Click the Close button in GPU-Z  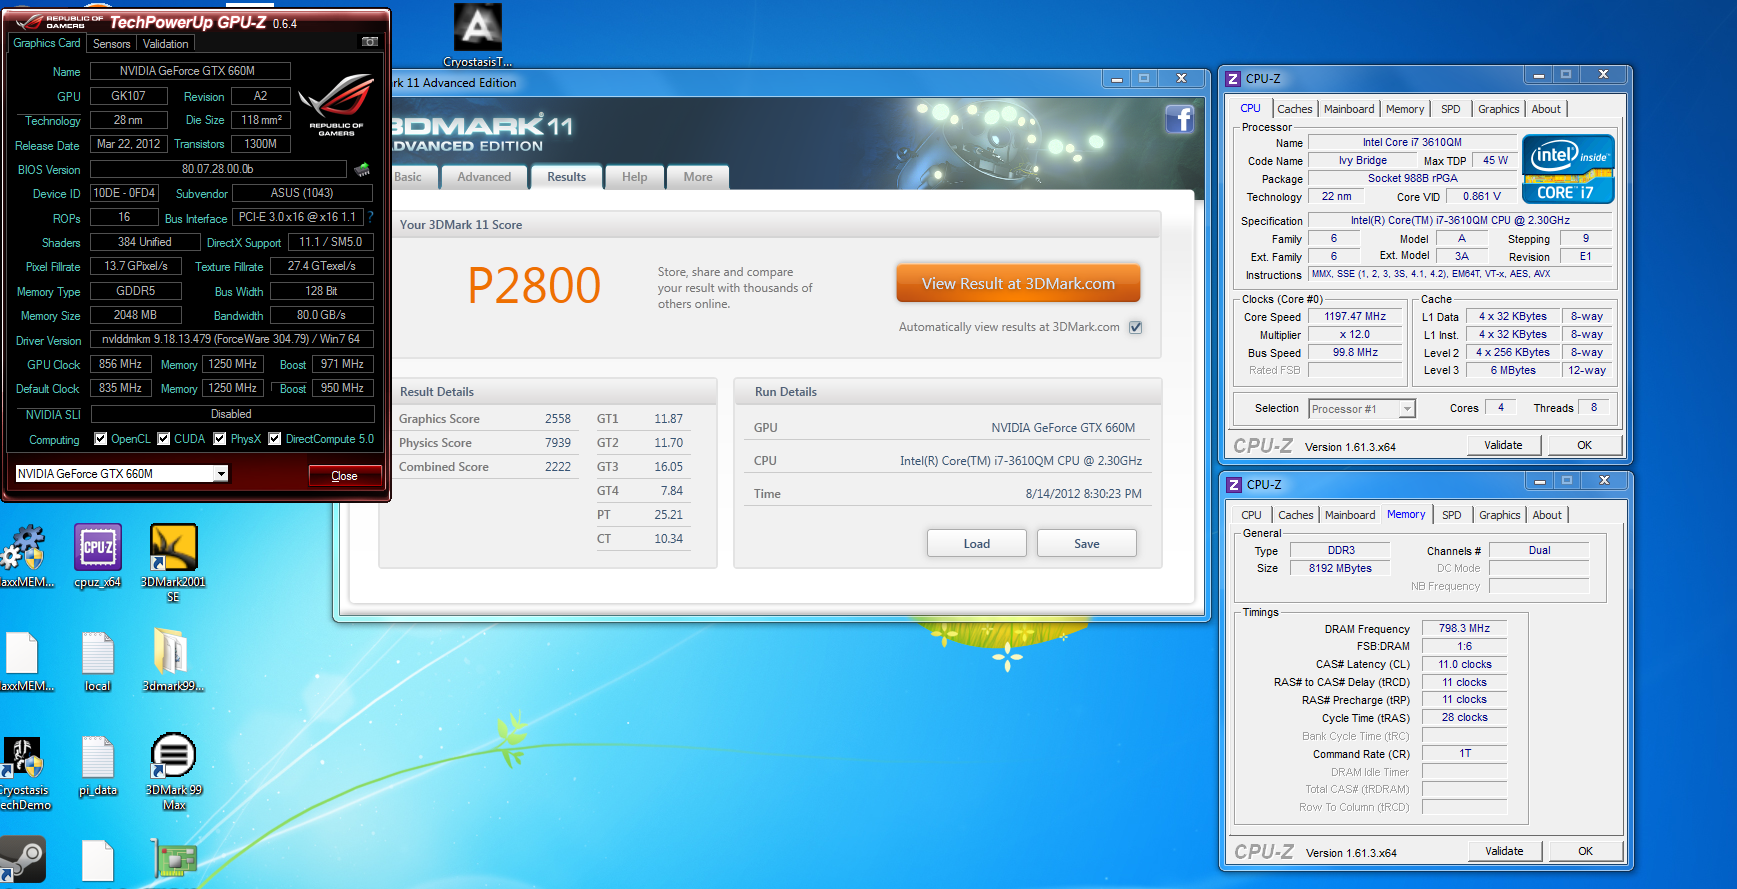click(344, 475)
